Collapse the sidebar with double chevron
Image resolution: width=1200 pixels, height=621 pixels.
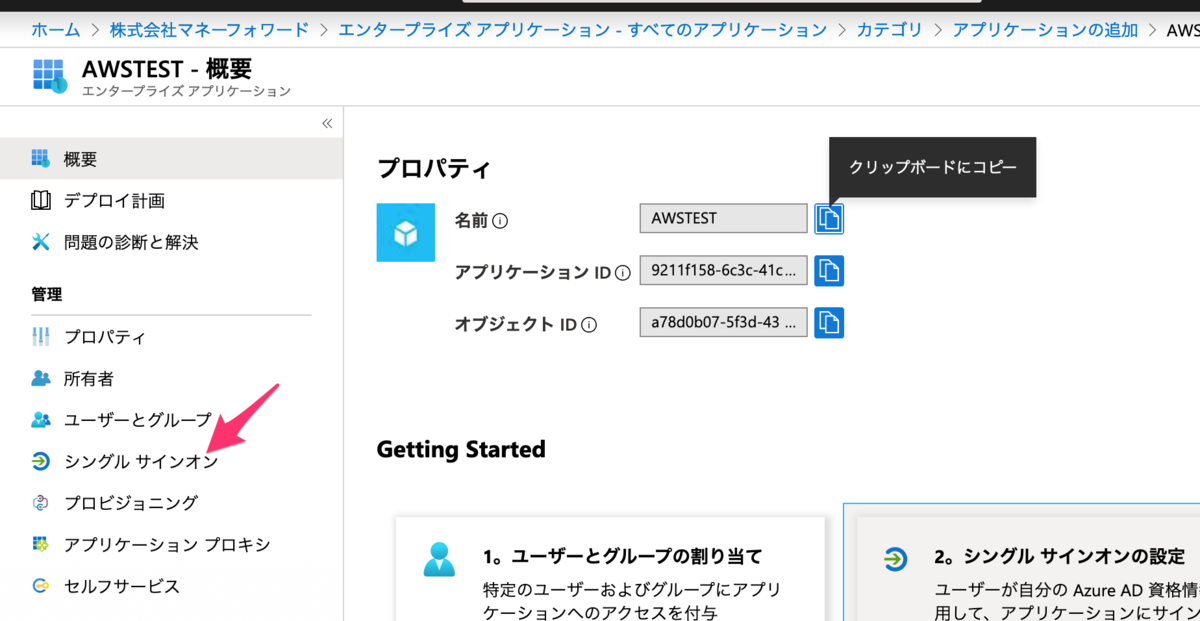[326, 123]
